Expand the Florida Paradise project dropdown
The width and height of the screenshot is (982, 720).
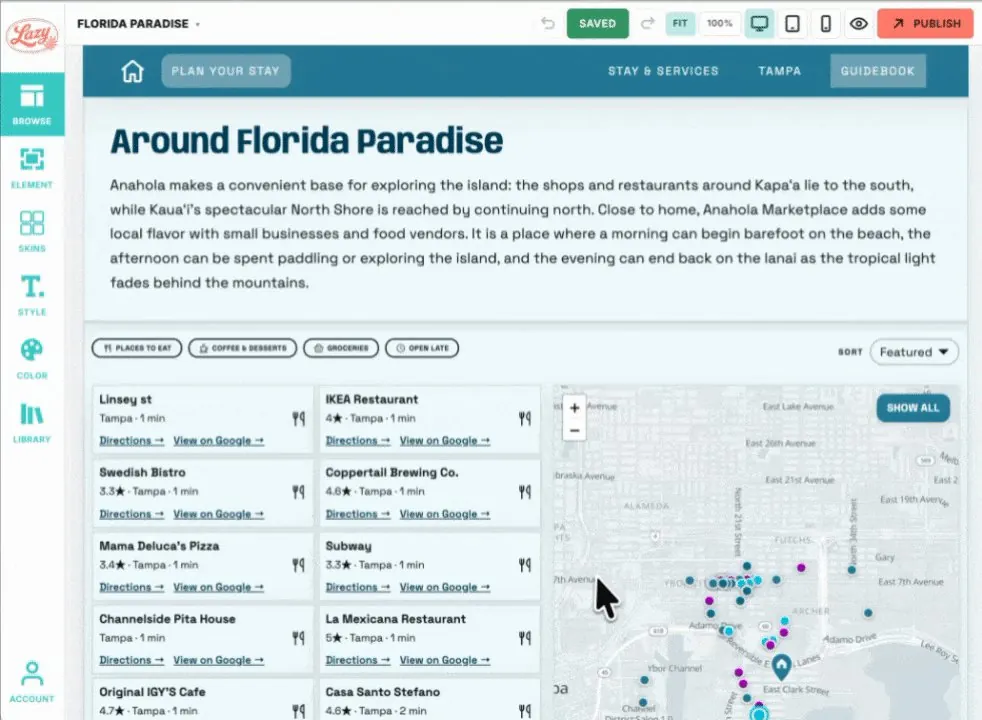point(138,24)
